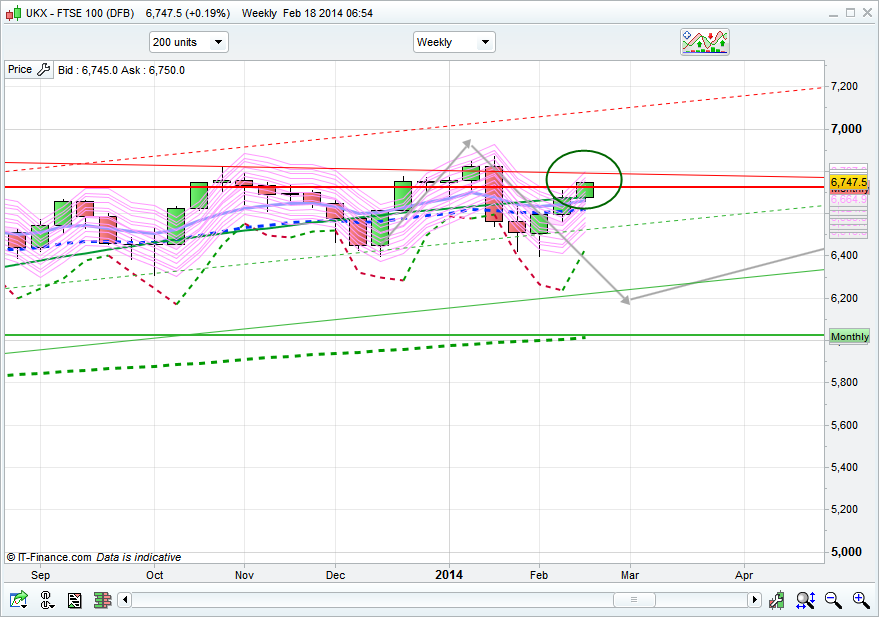Open the chart list icon in bottom toolbar
The height and width of the screenshot is (617, 879).
point(74,600)
